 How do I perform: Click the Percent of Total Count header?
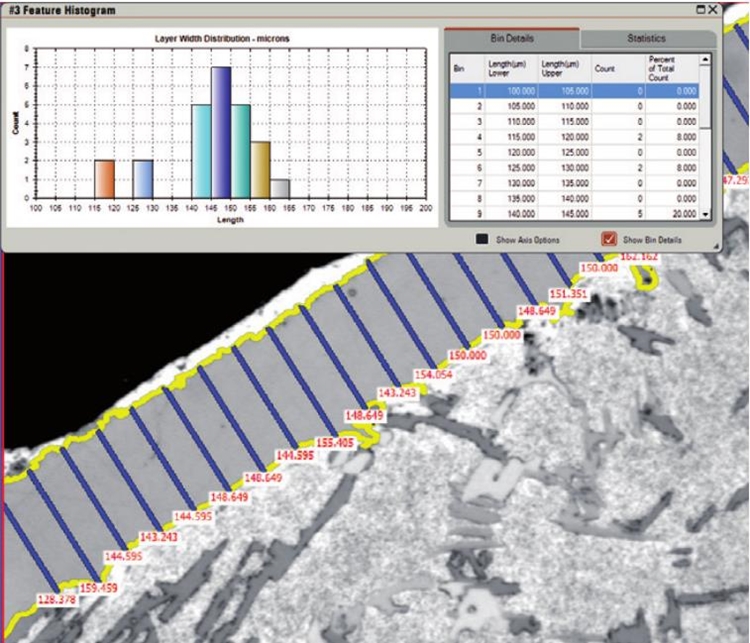(668, 68)
